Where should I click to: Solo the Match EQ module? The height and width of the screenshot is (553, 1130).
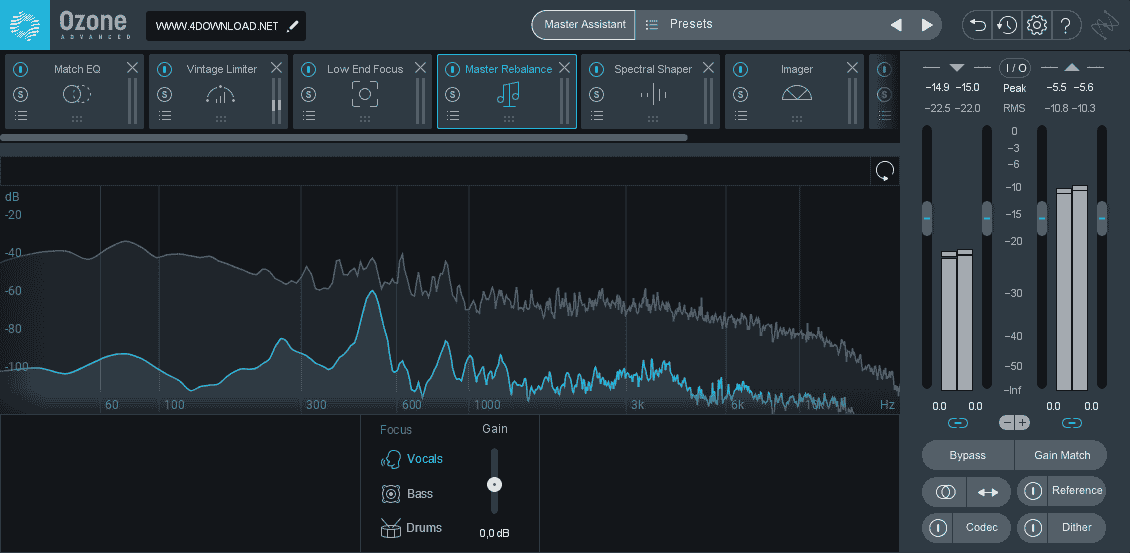[x=21, y=94]
